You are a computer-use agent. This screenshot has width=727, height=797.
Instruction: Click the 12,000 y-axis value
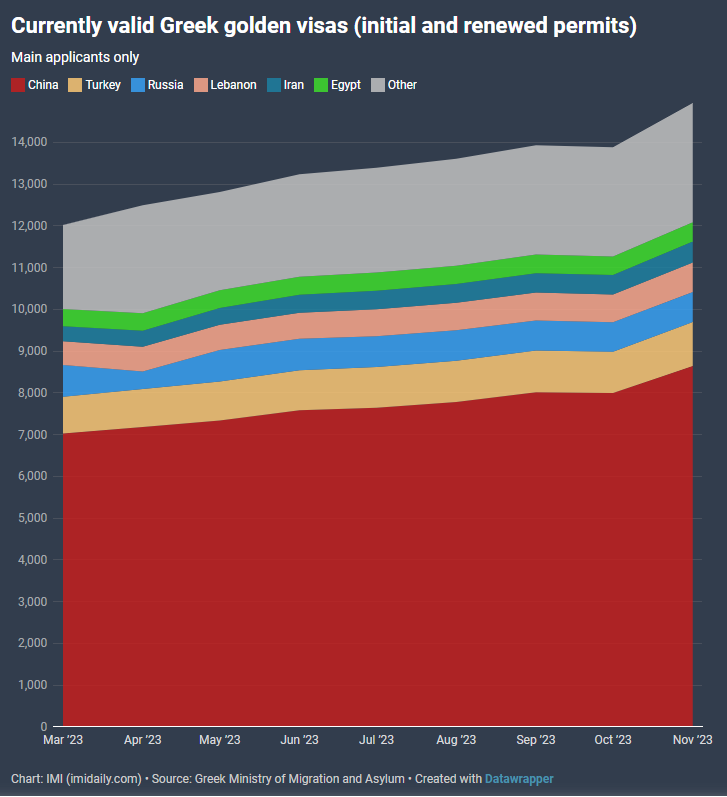29,226
